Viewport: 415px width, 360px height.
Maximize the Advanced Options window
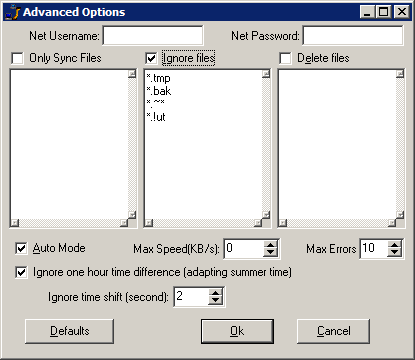pyautogui.click(x=384, y=12)
